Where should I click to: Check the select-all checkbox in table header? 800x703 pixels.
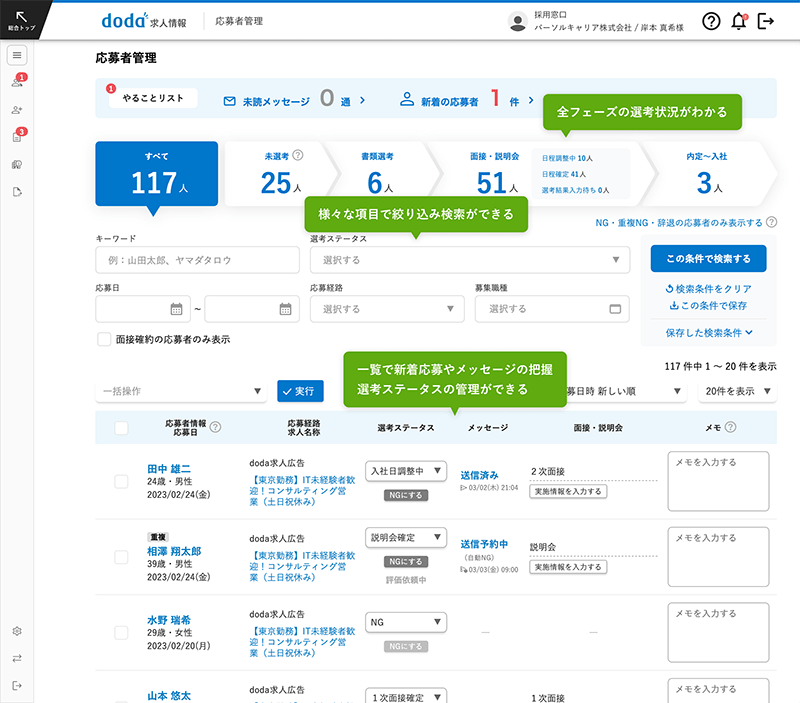pyautogui.click(x=121, y=428)
